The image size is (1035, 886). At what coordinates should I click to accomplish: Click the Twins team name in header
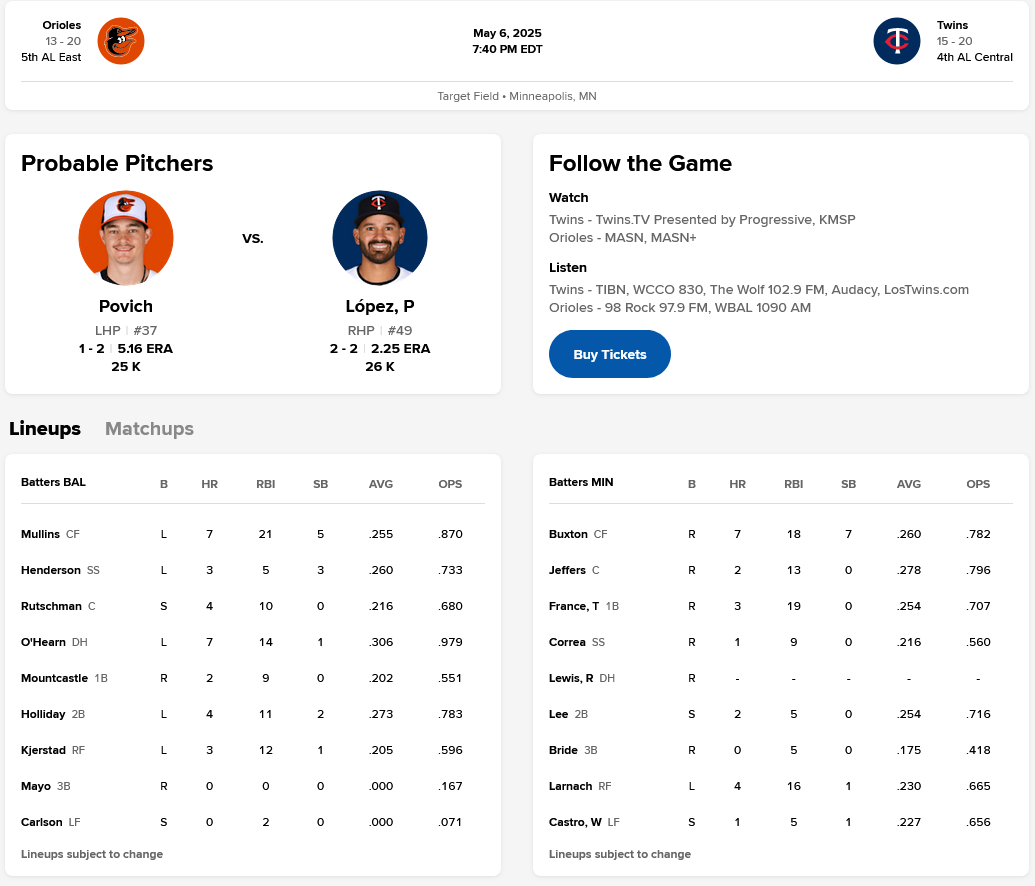(952, 25)
